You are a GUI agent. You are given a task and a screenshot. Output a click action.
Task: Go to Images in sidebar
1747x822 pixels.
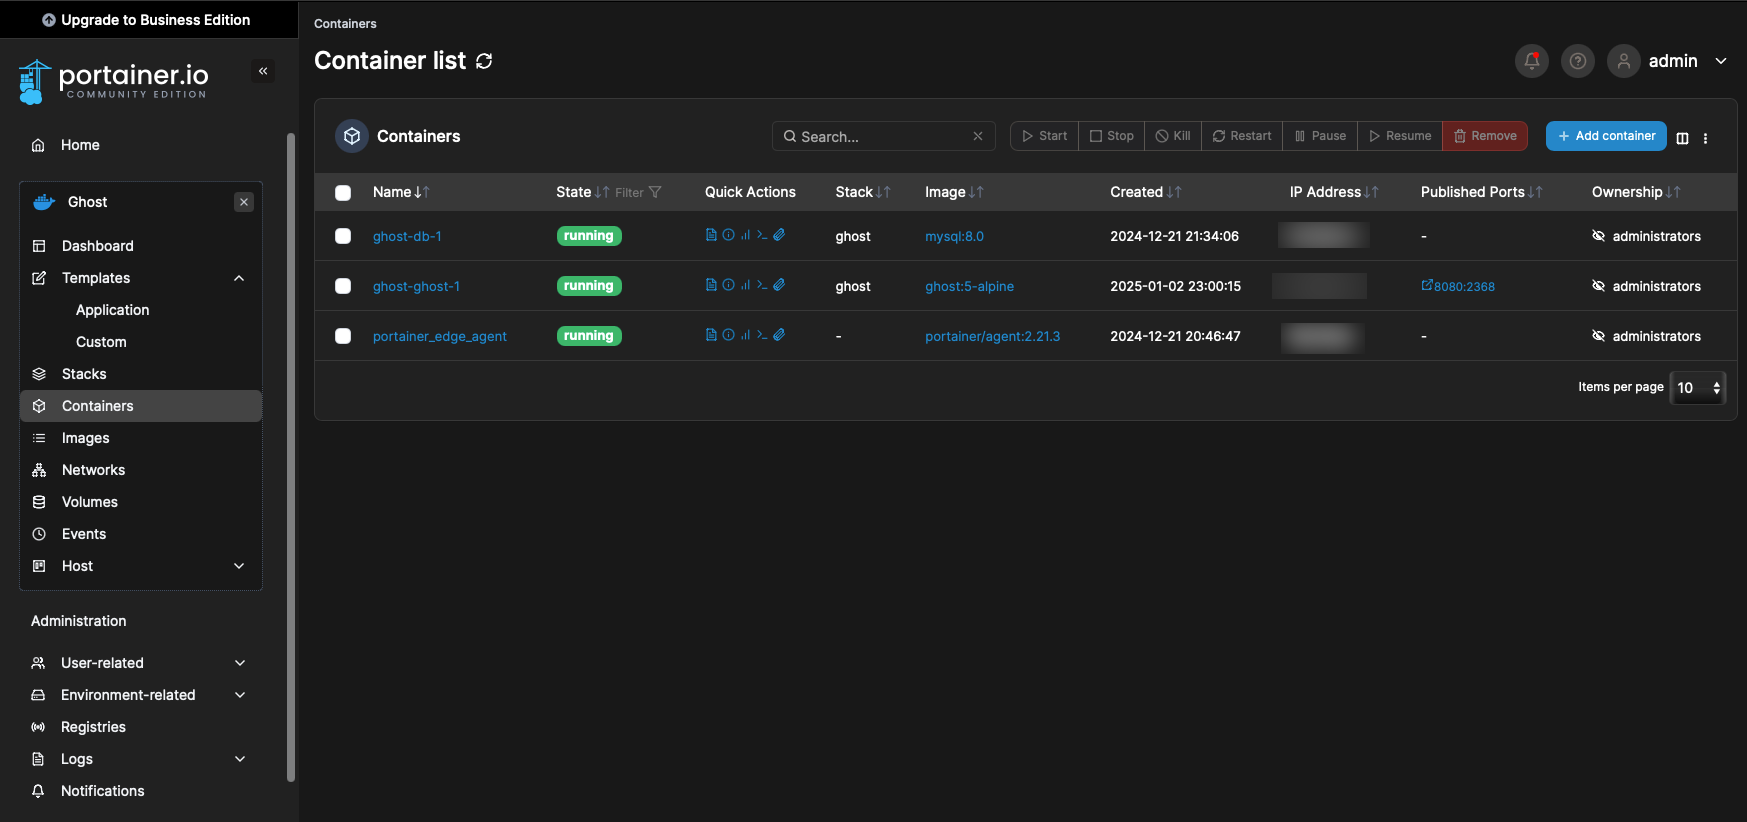pos(86,438)
